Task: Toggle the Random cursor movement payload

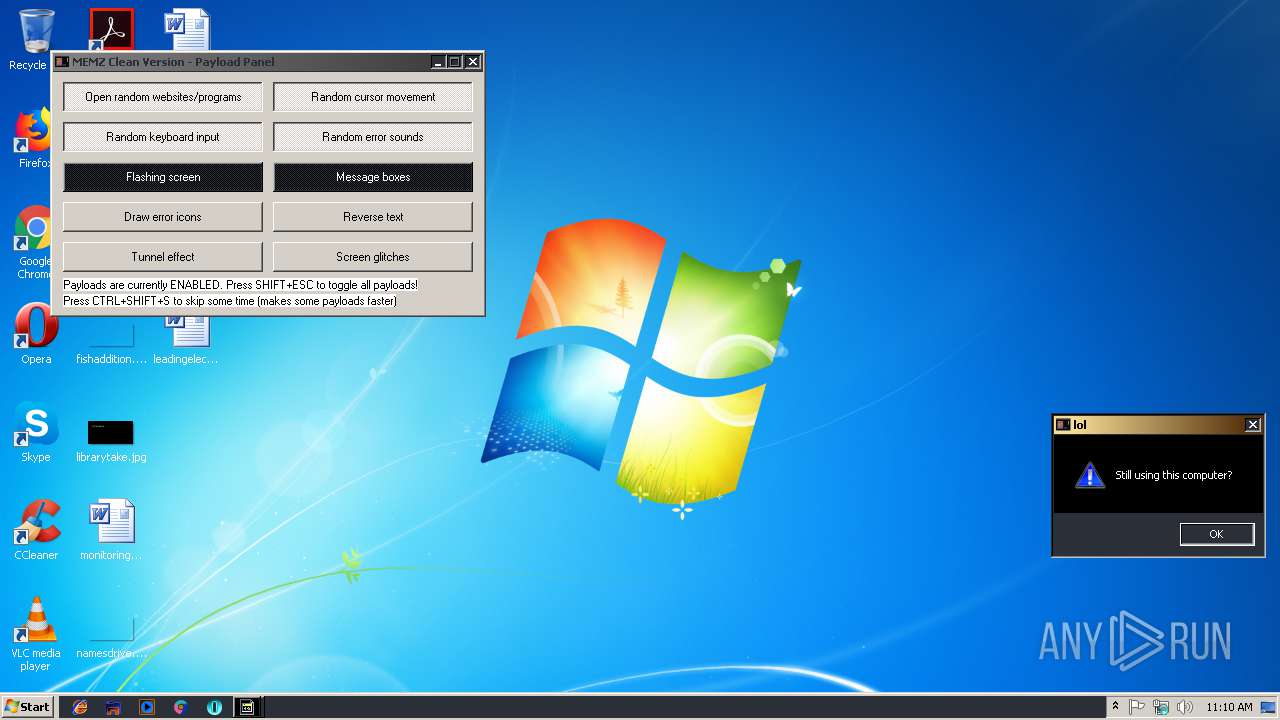Action: click(373, 97)
